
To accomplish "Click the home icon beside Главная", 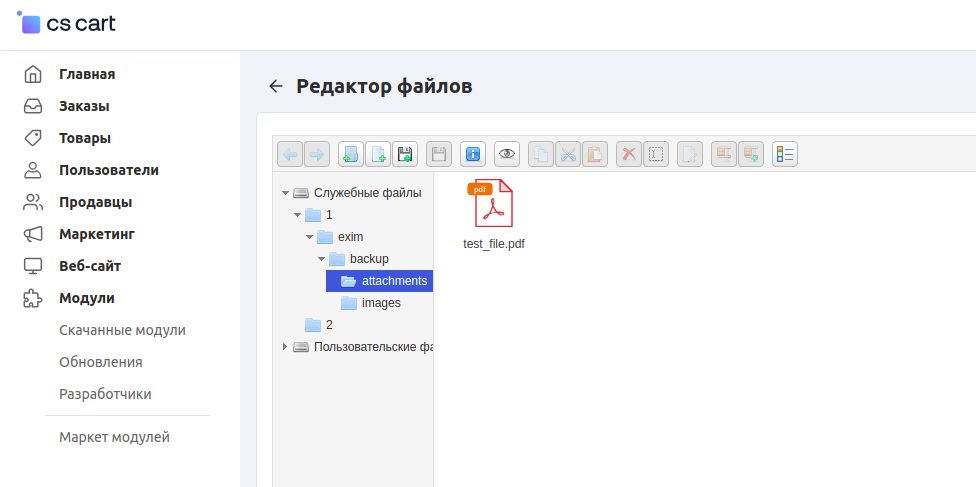I will coord(32,74).
